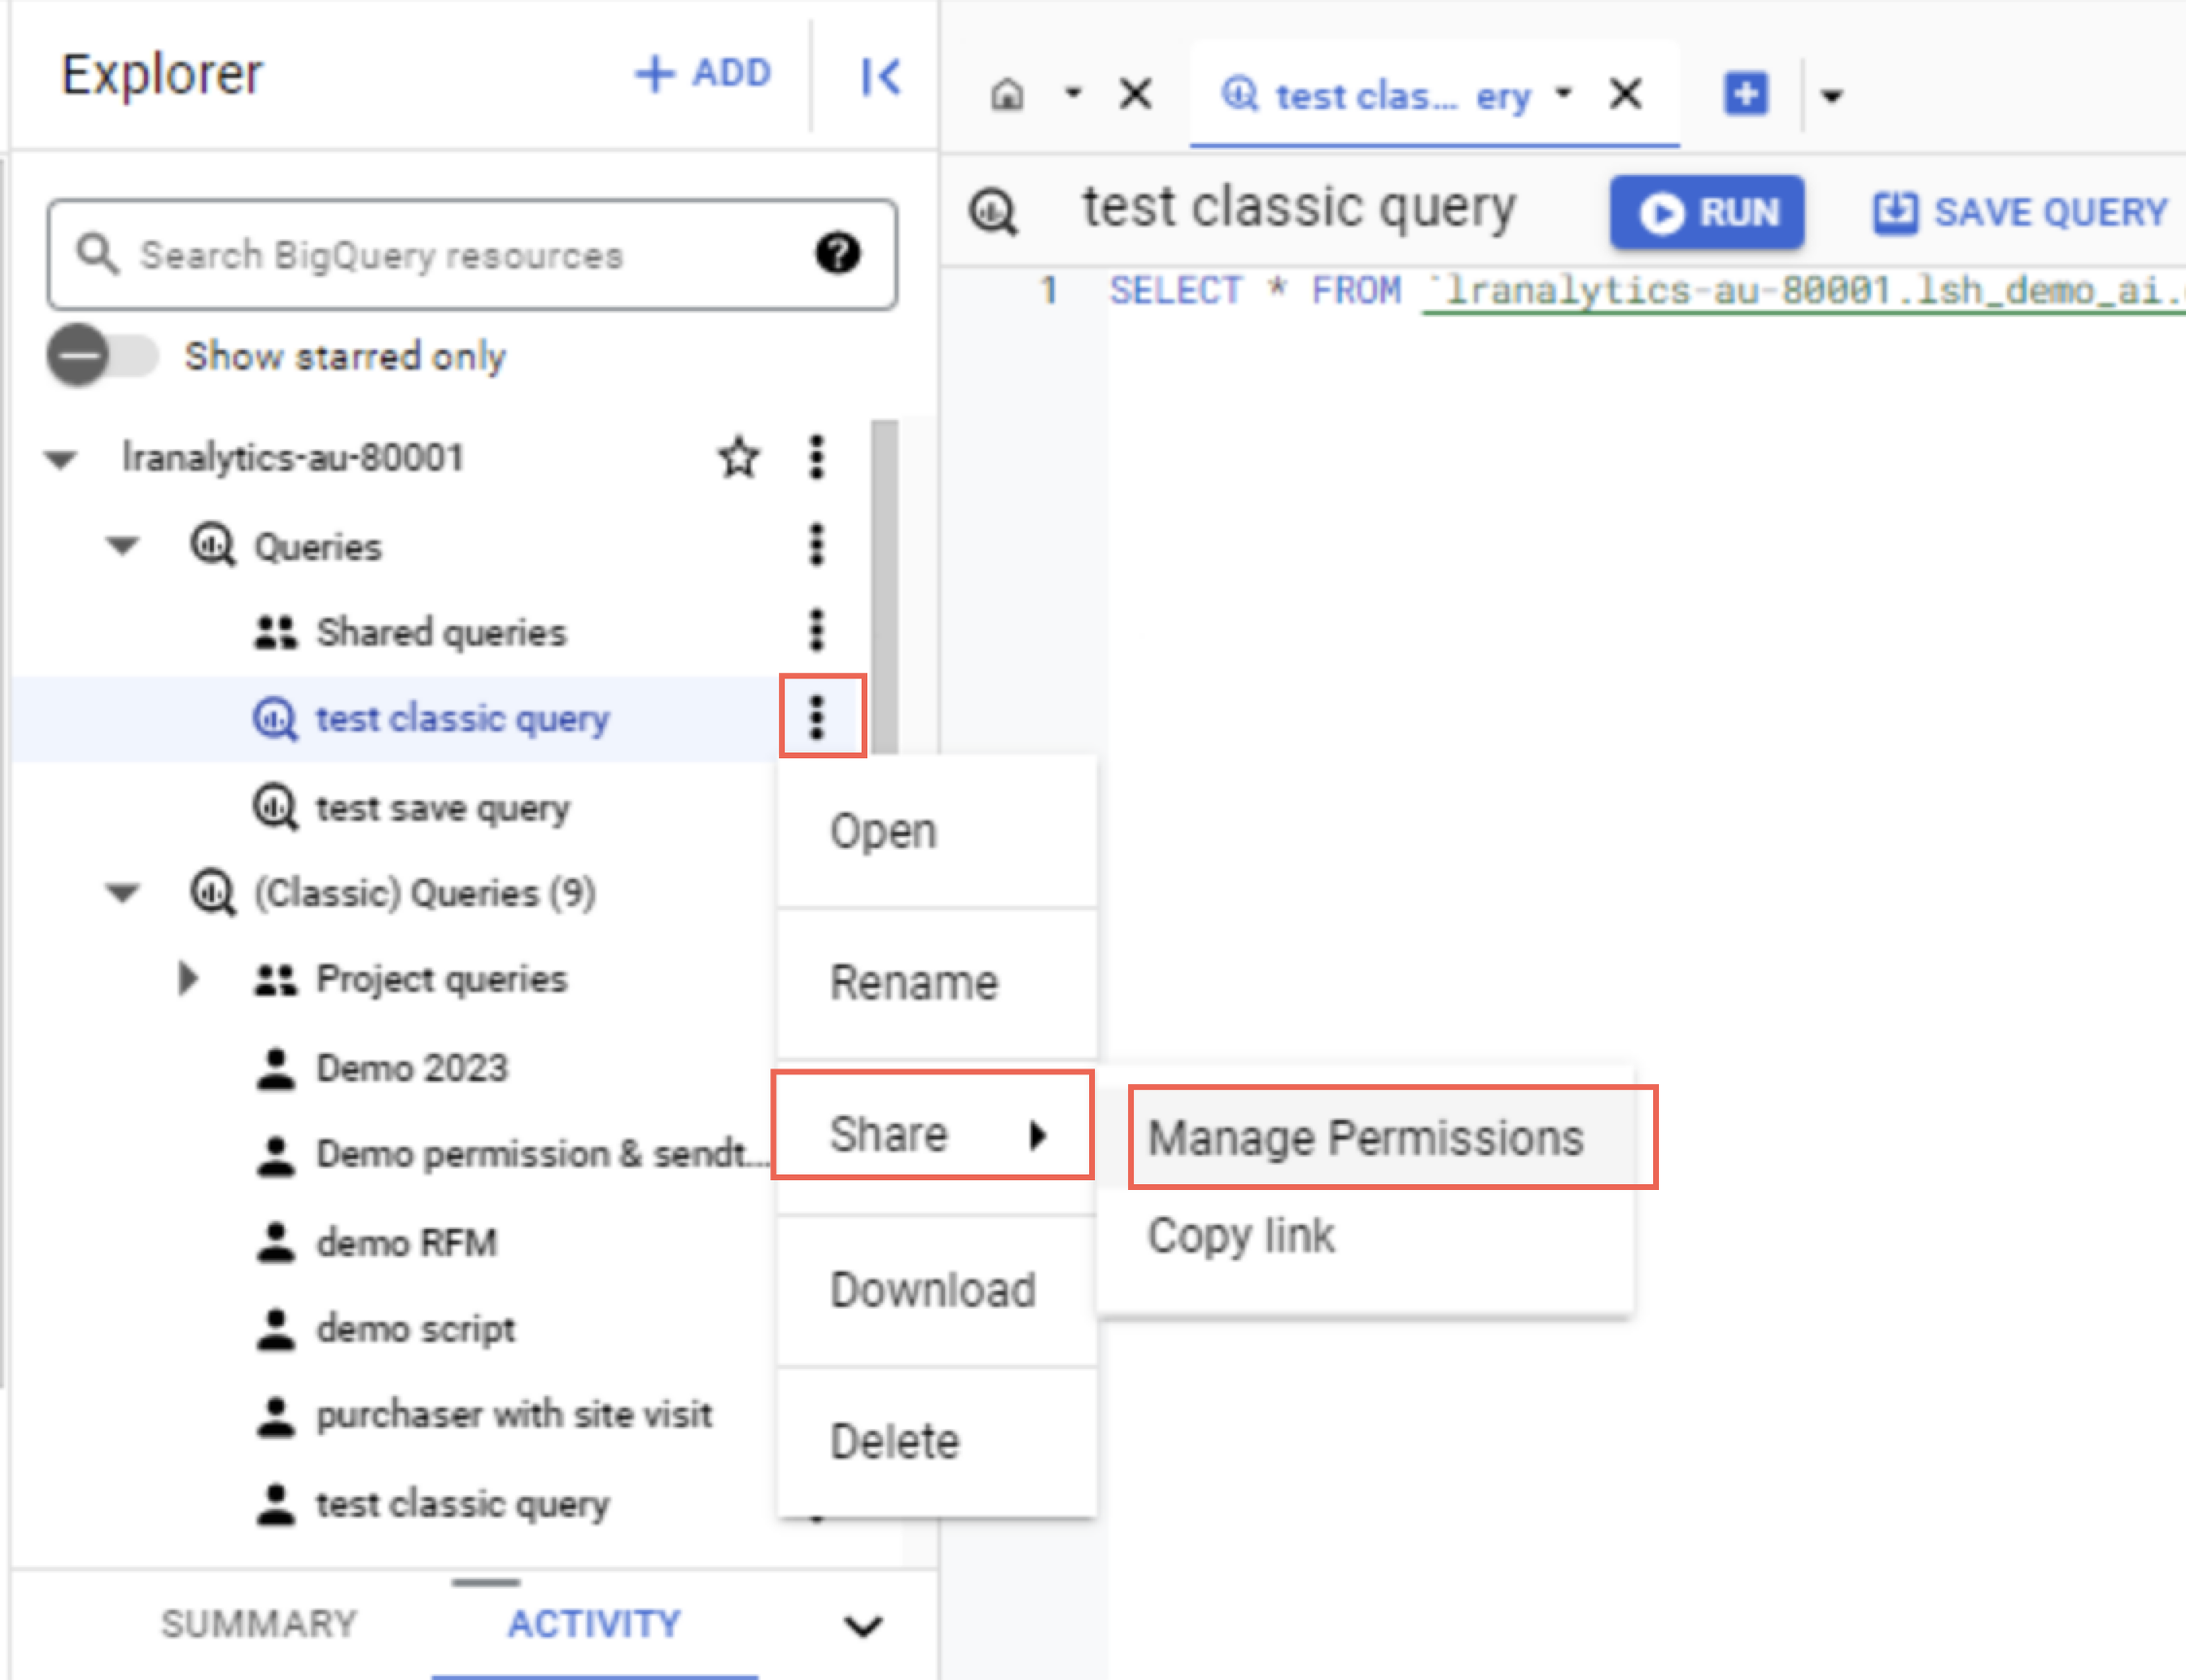Select demo RFM query
The width and height of the screenshot is (2186, 1680).
(406, 1243)
